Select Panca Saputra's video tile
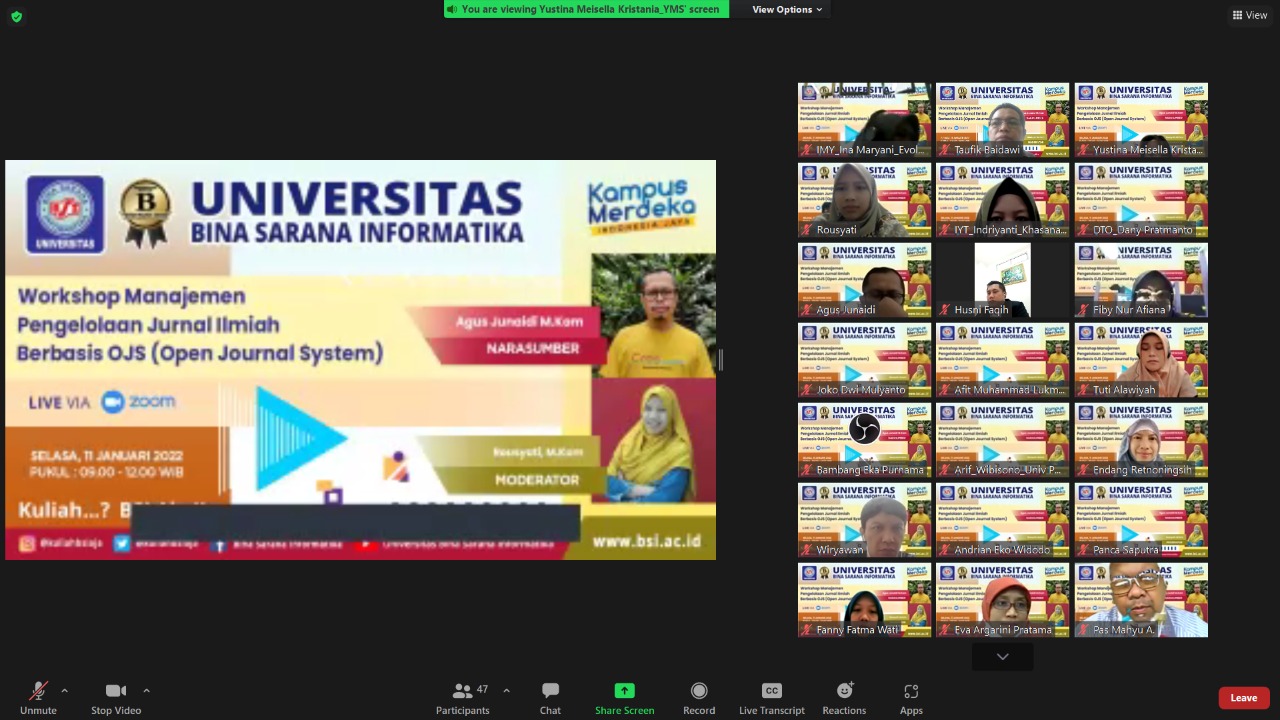Screen dimensions: 1280x720 pyautogui.click(x=1141, y=520)
